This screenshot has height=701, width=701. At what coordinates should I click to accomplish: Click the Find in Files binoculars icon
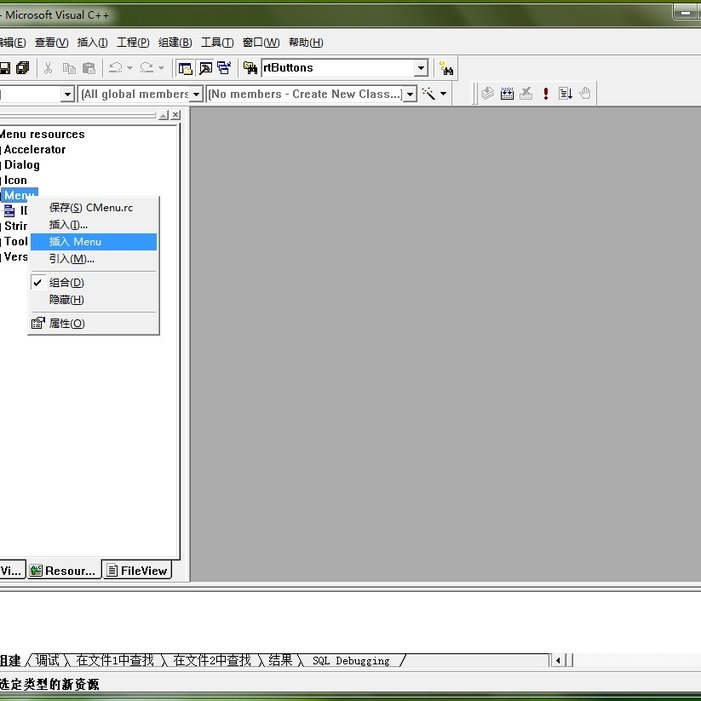pos(250,68)
